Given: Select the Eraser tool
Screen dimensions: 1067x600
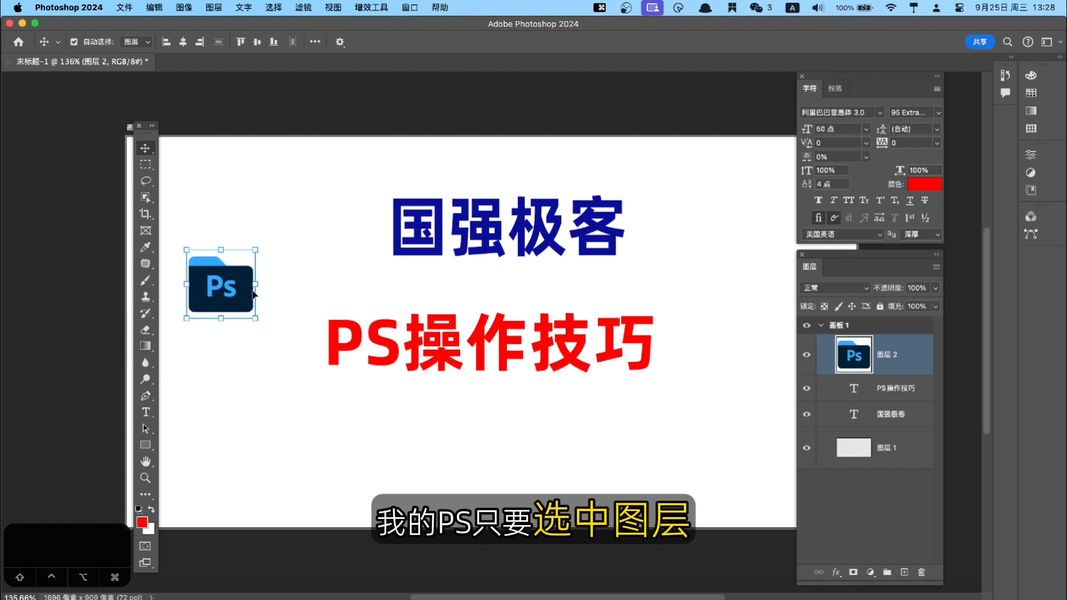Looking at the screenshot, I should 145,329.
